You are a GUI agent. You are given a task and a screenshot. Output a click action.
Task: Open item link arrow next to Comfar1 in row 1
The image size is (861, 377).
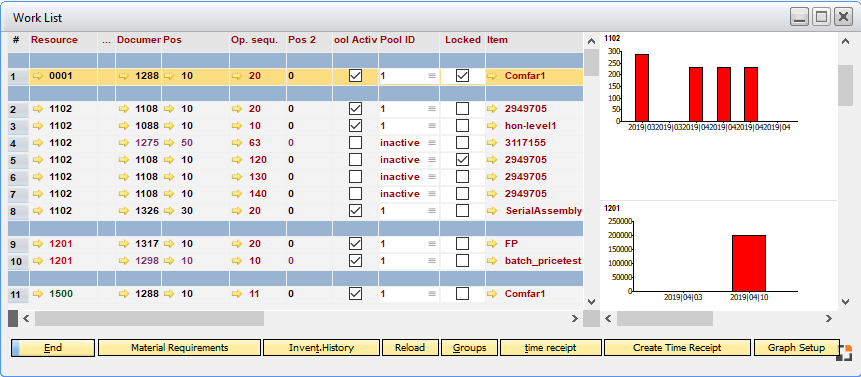pos(492,76)
